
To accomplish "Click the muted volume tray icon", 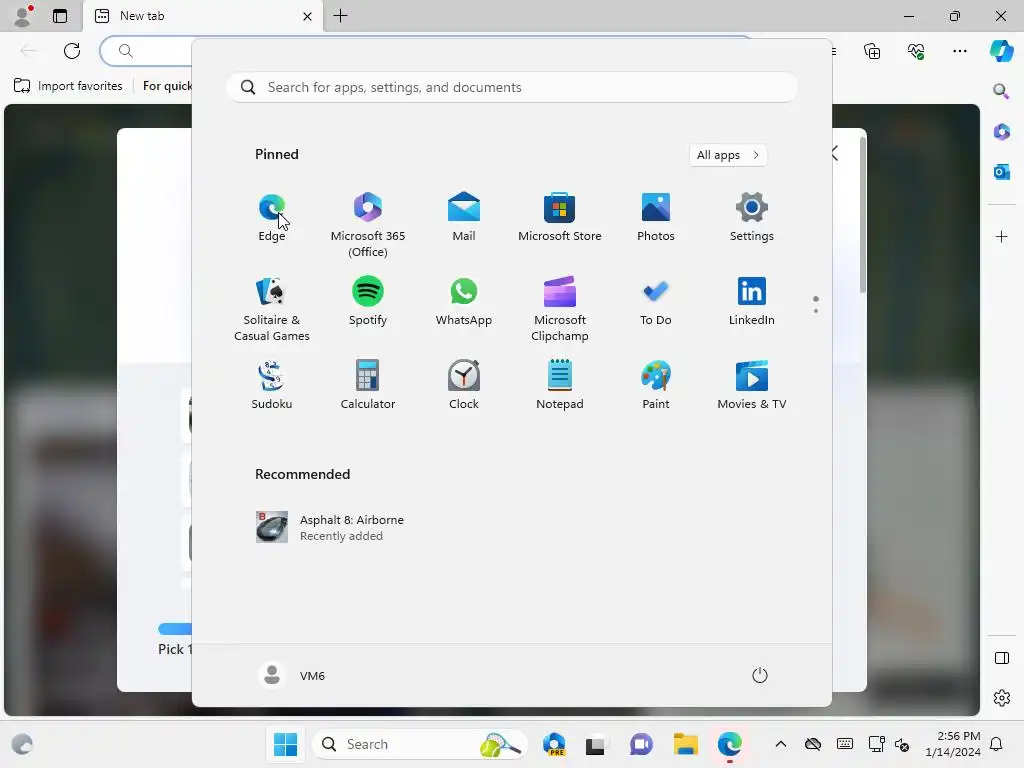I will tap(902, 744).
